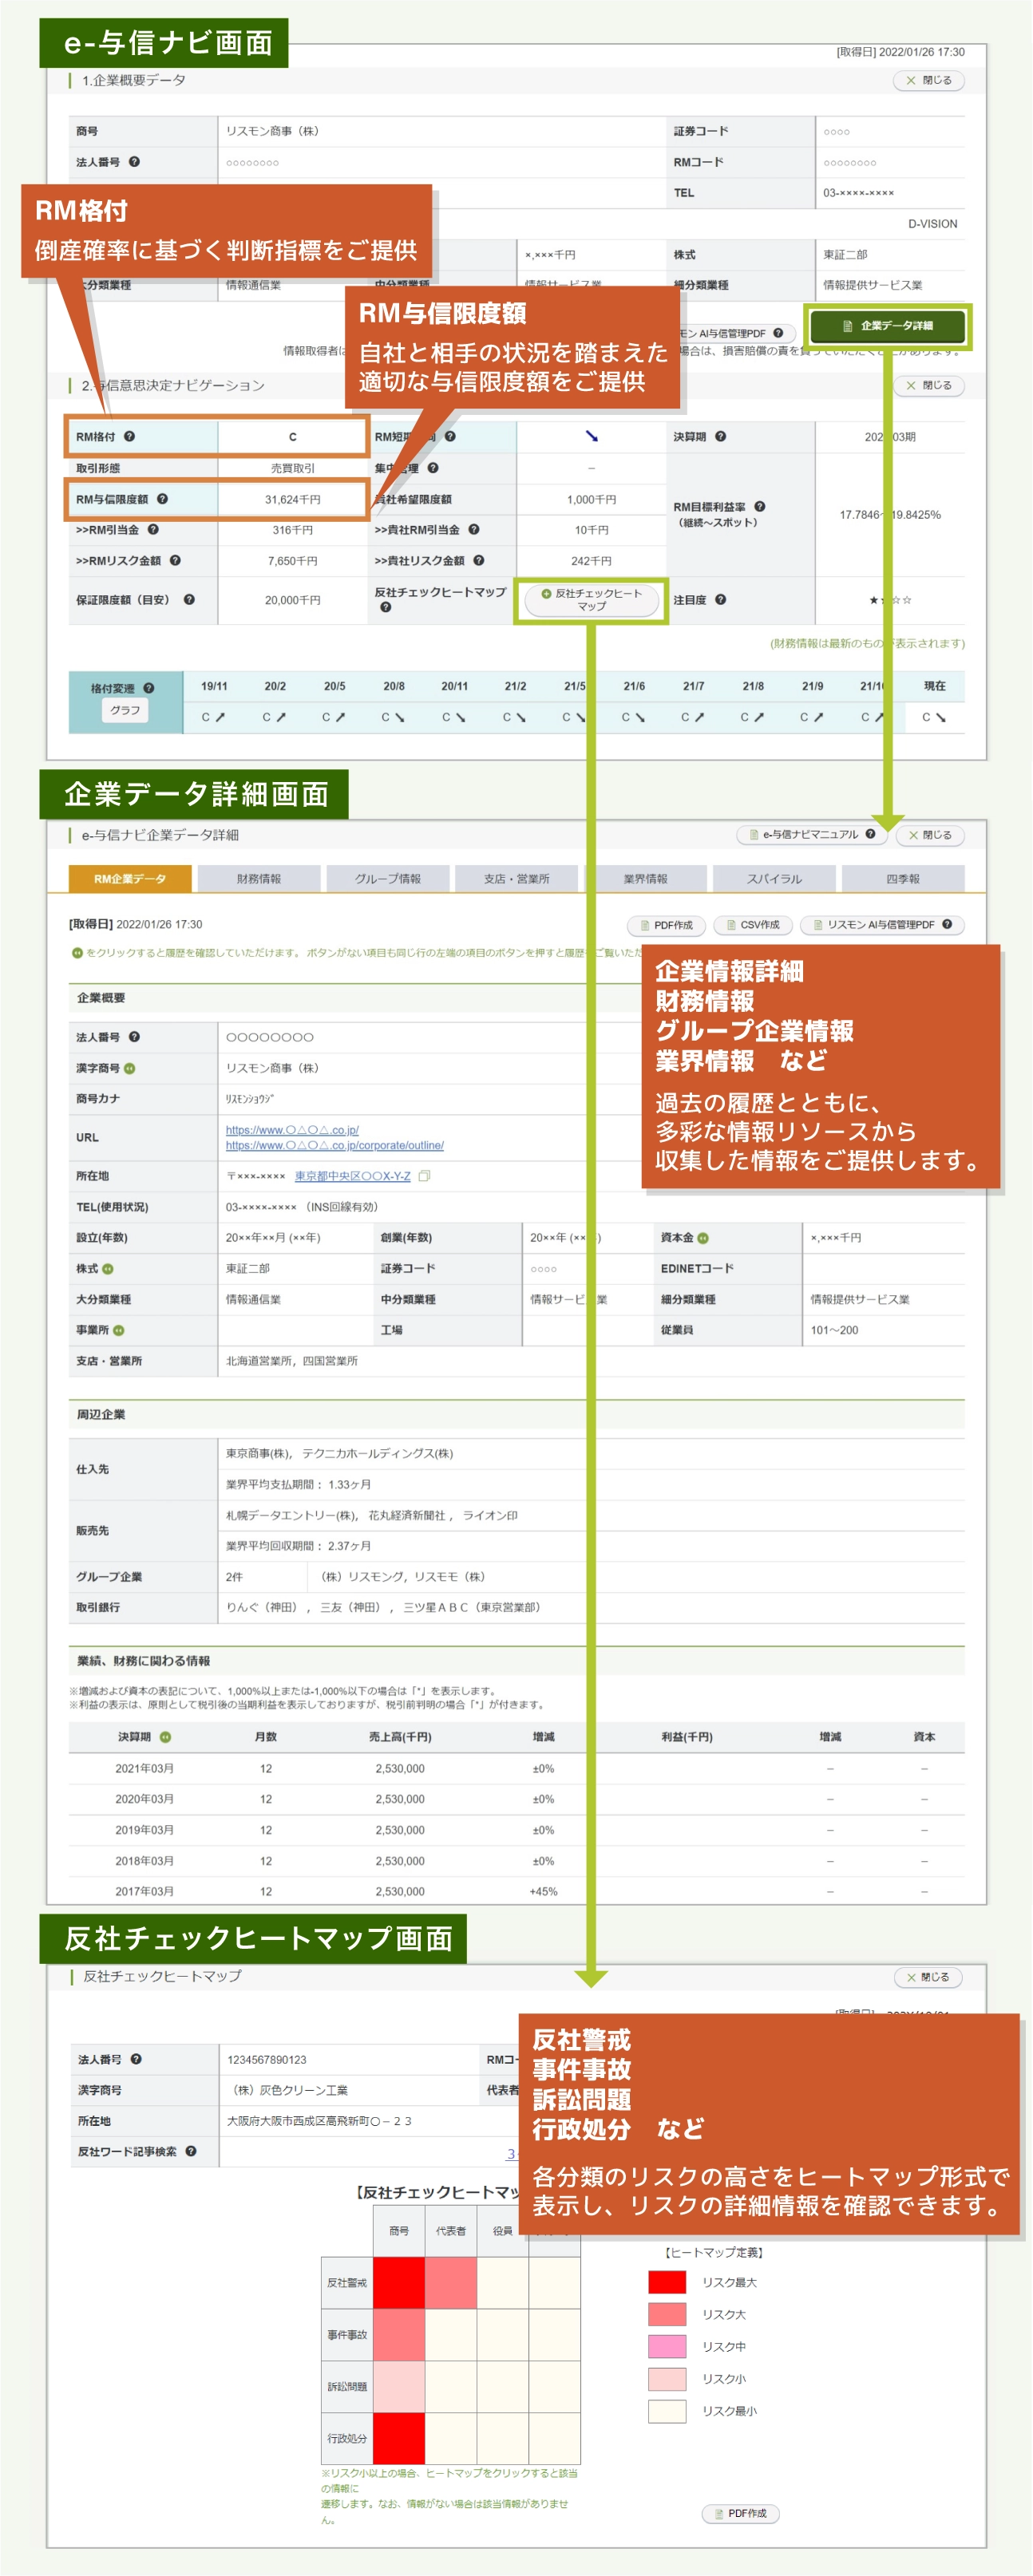Click help icon next to 格付変遷
Image resolution: width=1033 pixels, height=2576 pixels.
pyautogui.click(x=149, y=688)
